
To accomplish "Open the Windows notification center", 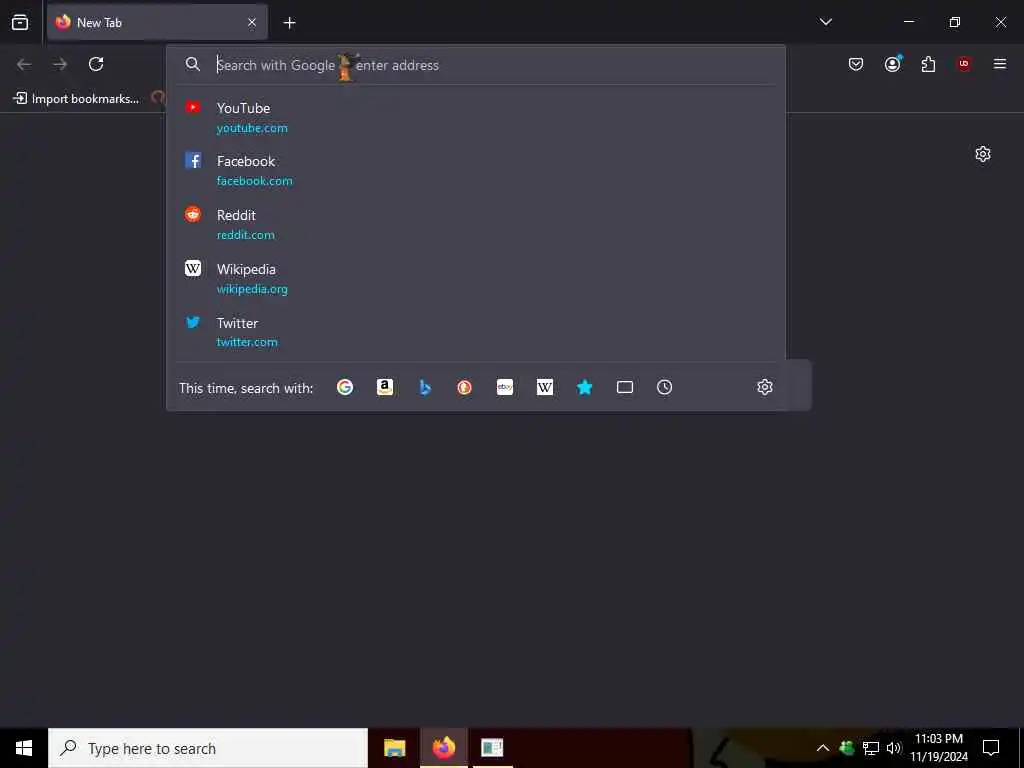I will click(991, 748).
